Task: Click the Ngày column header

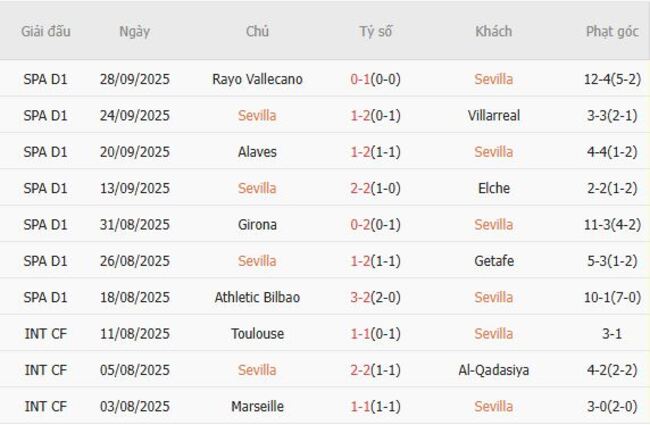Action: (x=134, y=31)
